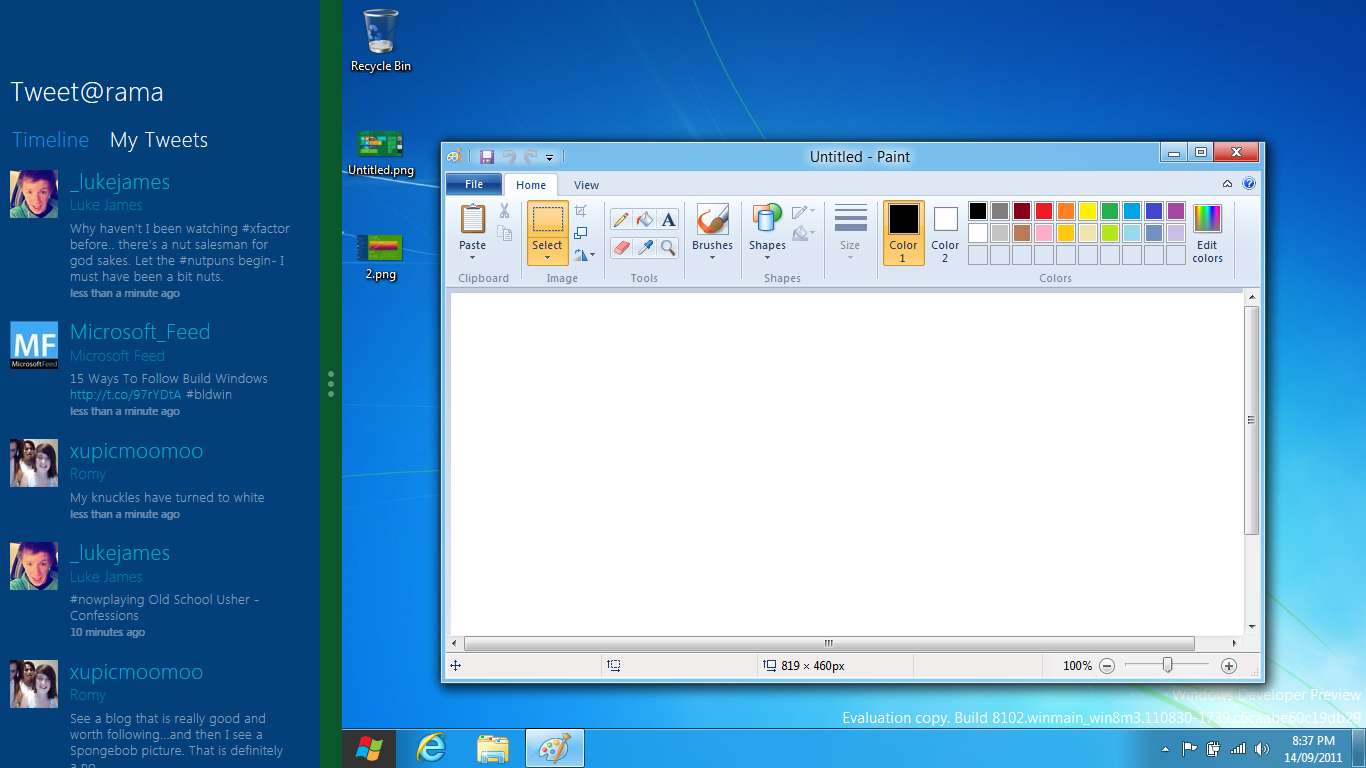Open the Microsoft_Feed username in Tweet@rama
This screenshot has height=768, width=1366.
pyautogui.click(x=140, y=332)
